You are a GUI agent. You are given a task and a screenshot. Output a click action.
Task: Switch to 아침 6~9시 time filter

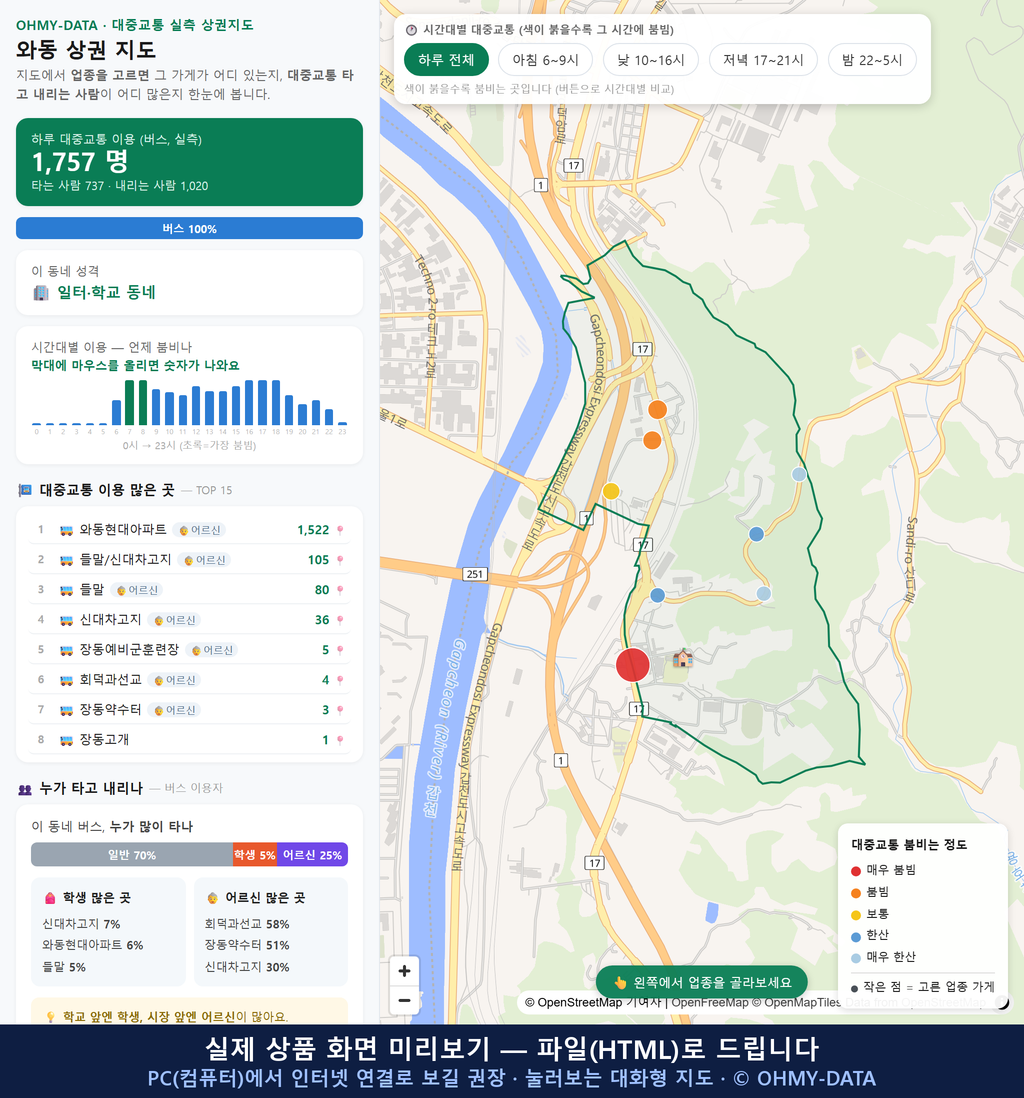[x=546, y=60]
